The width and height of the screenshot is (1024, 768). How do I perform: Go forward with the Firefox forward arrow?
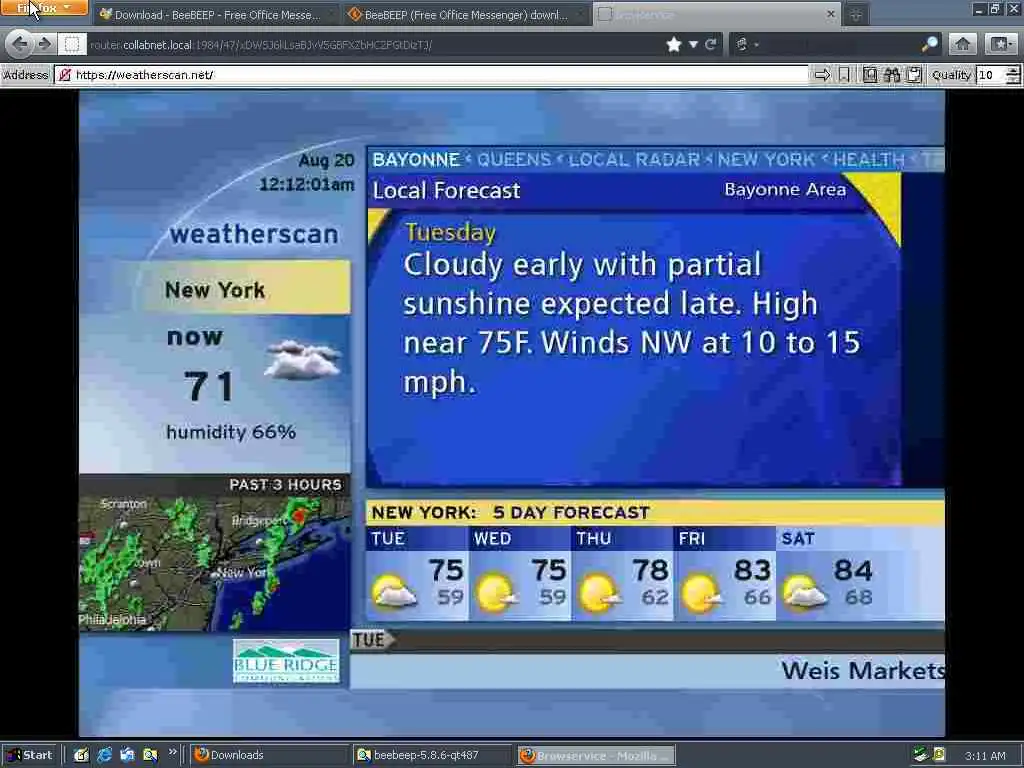[x=44, y=44]
